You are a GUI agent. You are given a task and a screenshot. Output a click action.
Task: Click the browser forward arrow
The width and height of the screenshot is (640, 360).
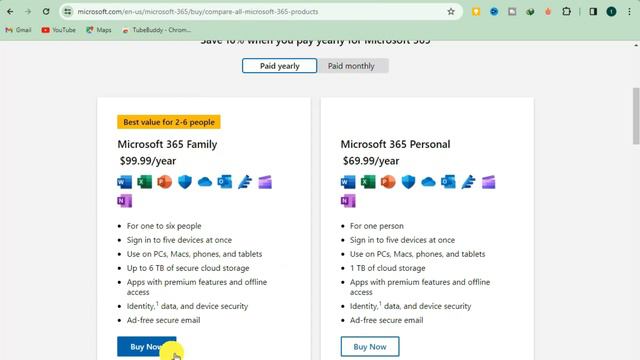28,11
